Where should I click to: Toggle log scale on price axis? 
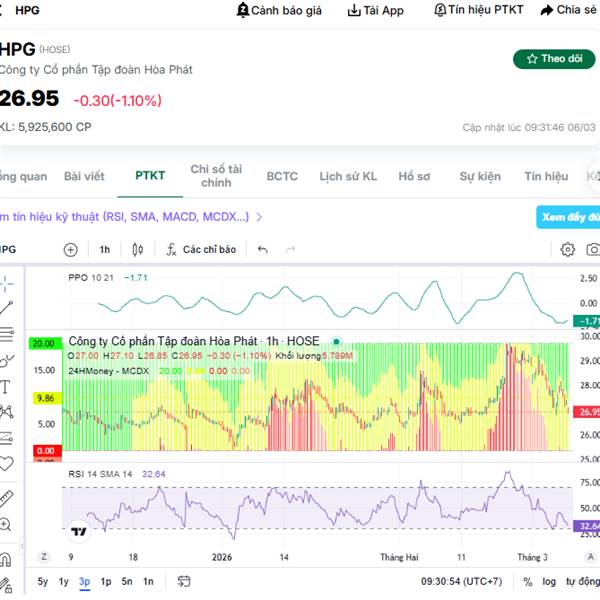pyautogui.click(x=551, y=581)
